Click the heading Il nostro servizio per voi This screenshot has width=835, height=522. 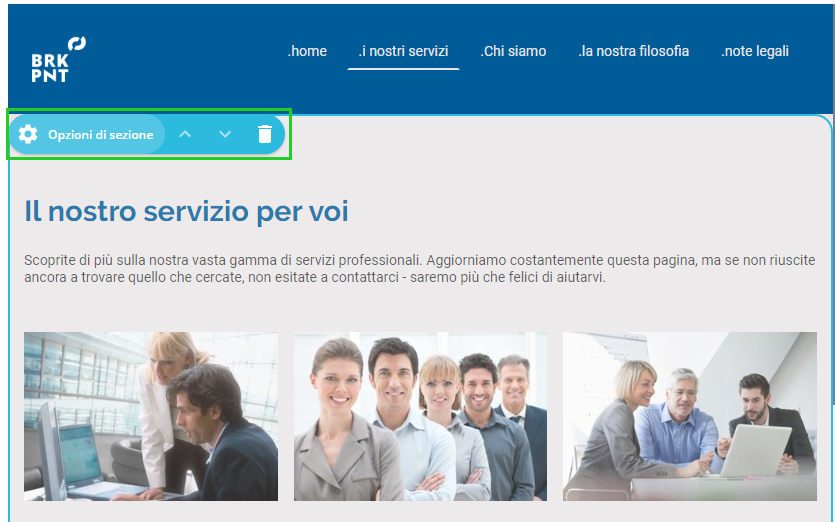(186, 211)
